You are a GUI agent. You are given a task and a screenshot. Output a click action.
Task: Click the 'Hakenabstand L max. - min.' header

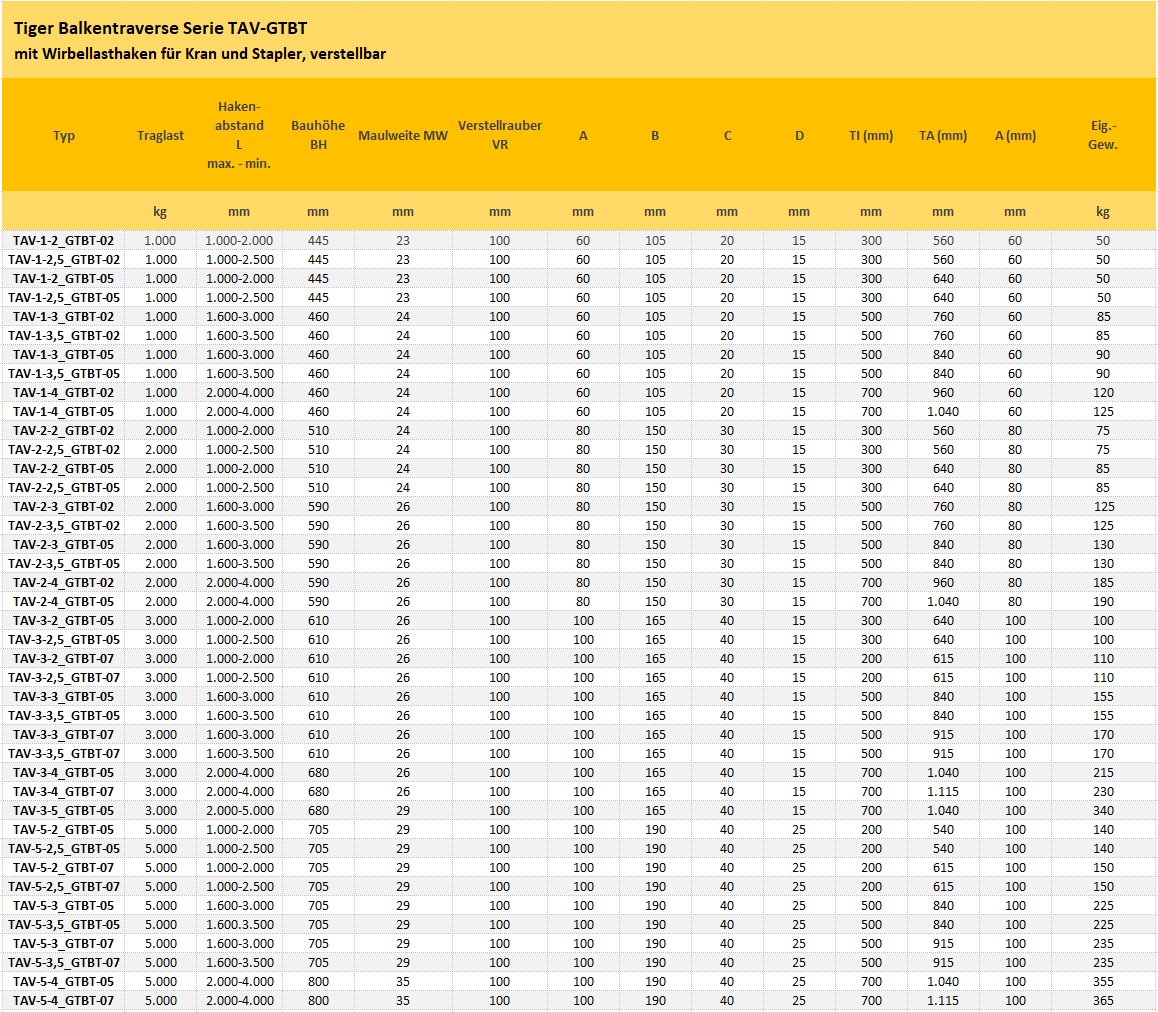[239, 135]
